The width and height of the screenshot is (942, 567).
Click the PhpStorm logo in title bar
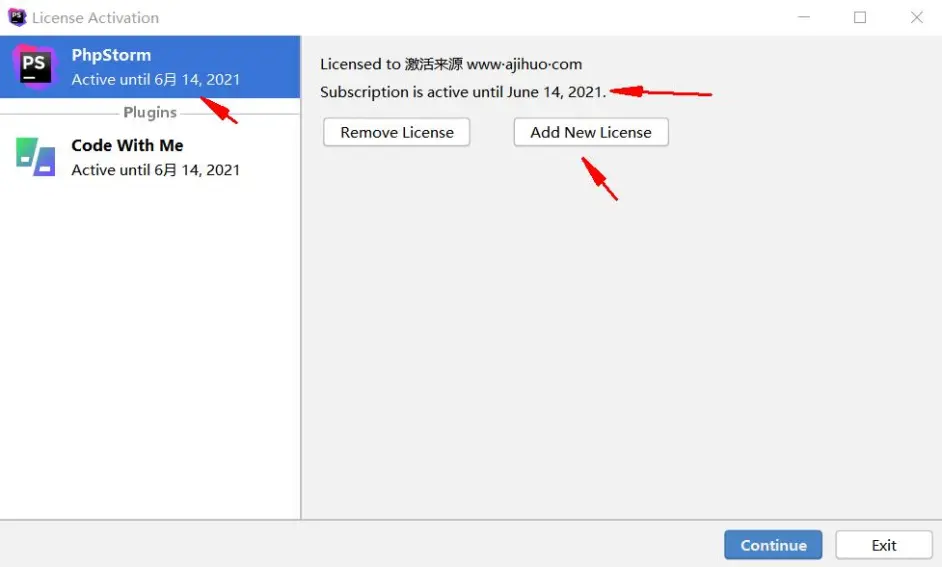[17, 17]
